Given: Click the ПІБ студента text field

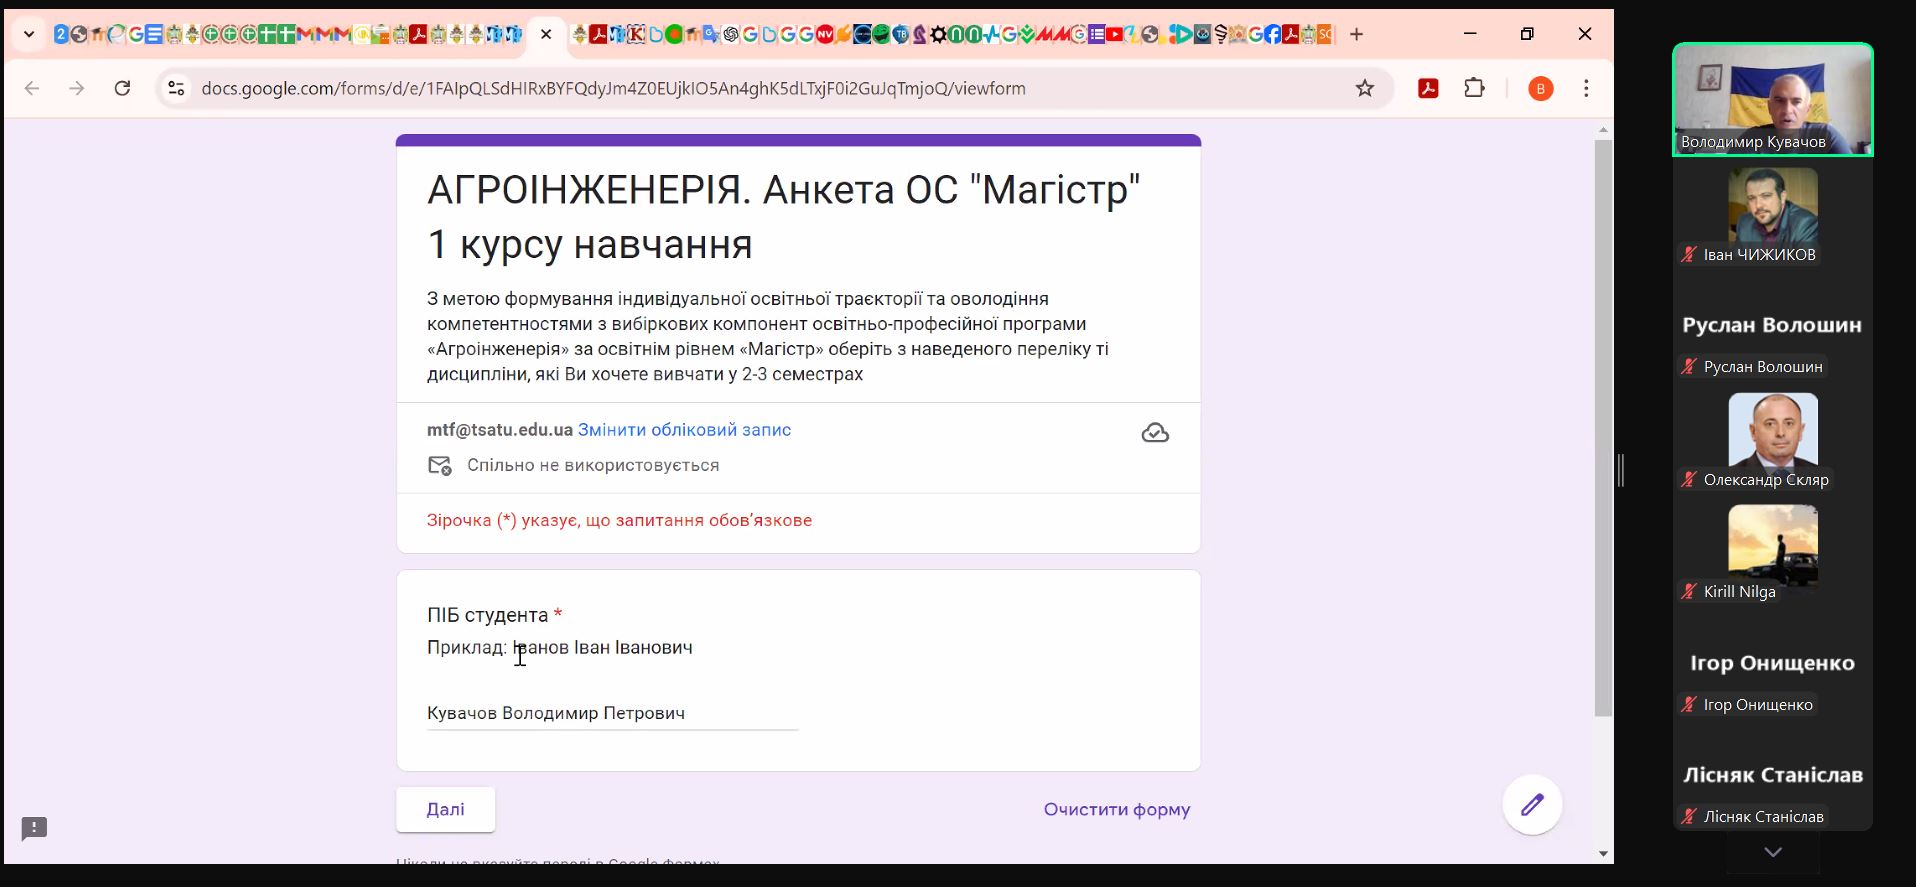Looking at the screenshot, I should tap(612, 713).
